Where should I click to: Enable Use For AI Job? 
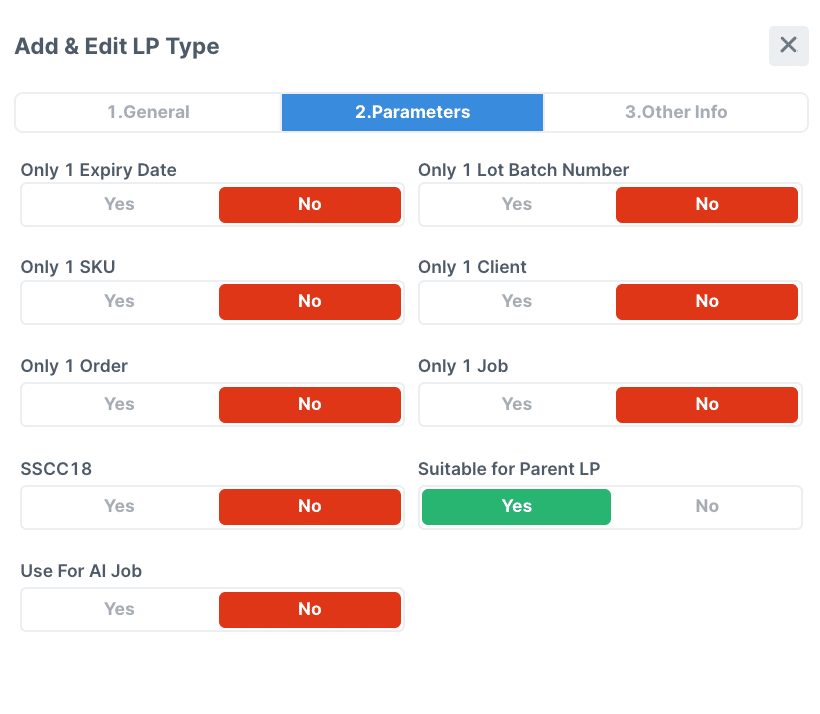click(x=119, y=609)
